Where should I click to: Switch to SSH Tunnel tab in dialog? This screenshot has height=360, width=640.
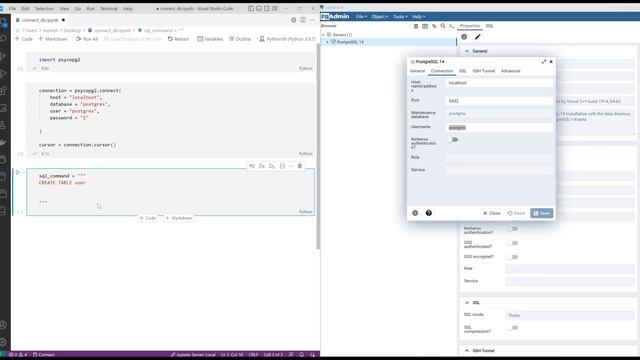pos(484,71)
